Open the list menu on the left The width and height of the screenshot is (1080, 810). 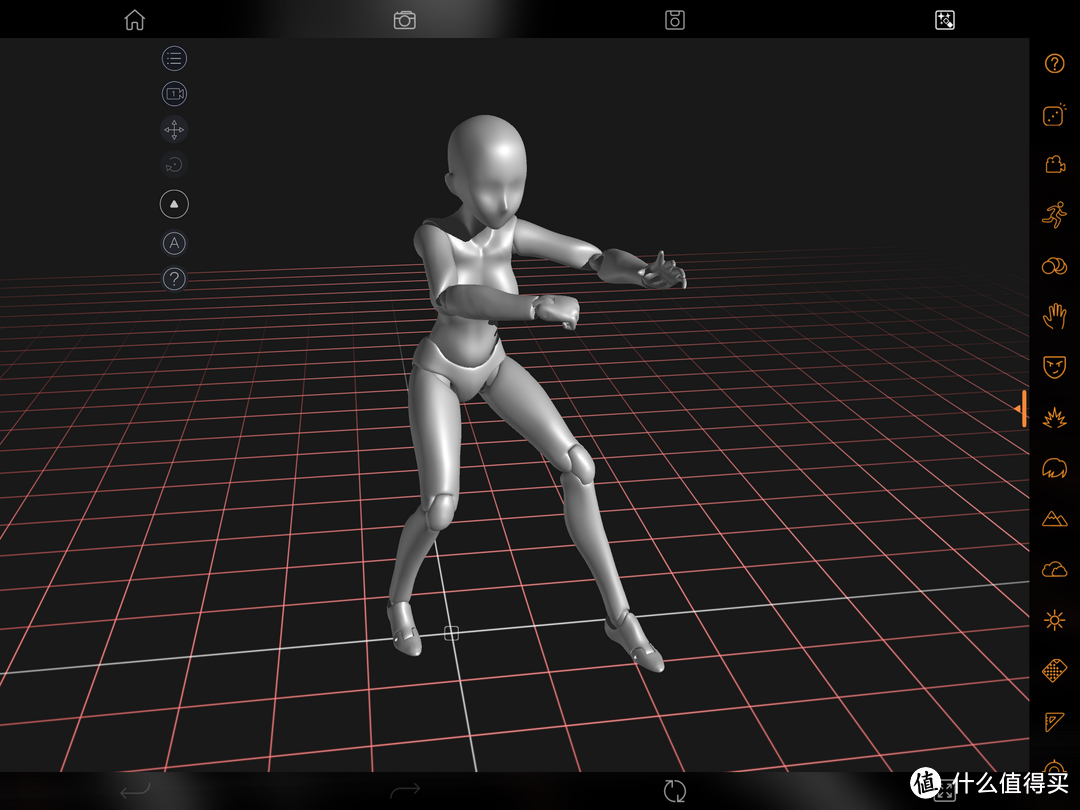point(174,58)
